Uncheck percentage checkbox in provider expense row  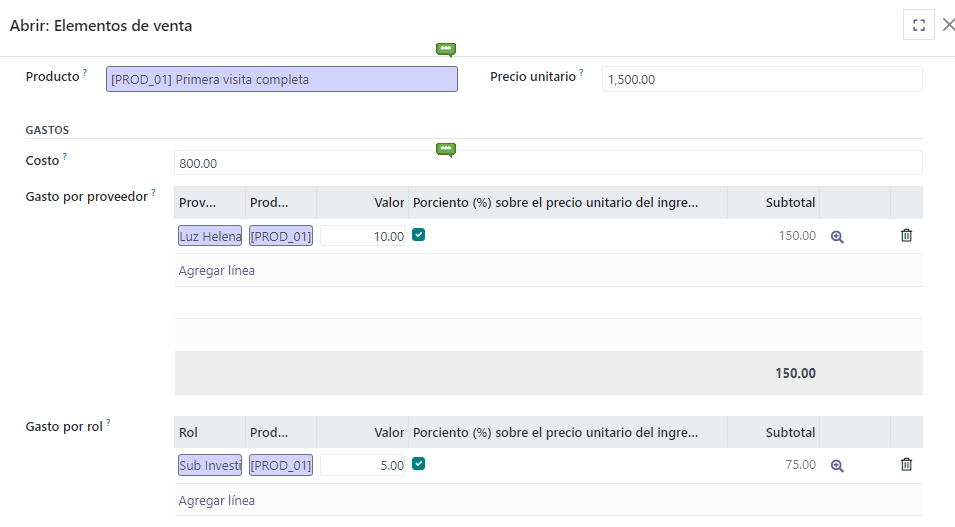coord(419,235)
